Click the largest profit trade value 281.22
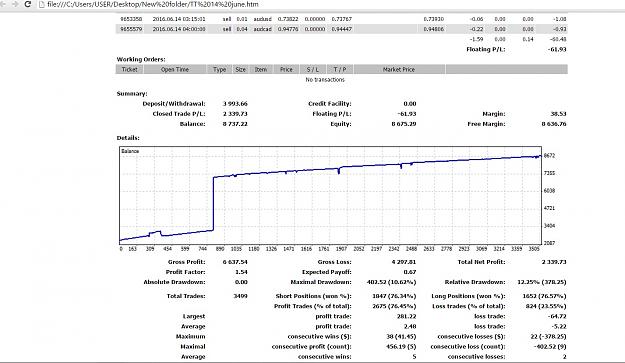Image resolution: width=625 pixels, height=363 pixels. [407, 316]
